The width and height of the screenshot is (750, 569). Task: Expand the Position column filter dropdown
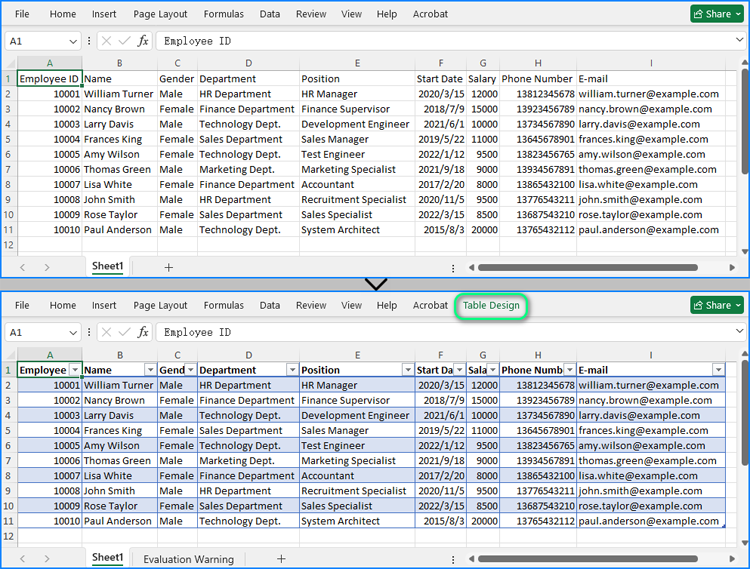click(408, 370)
